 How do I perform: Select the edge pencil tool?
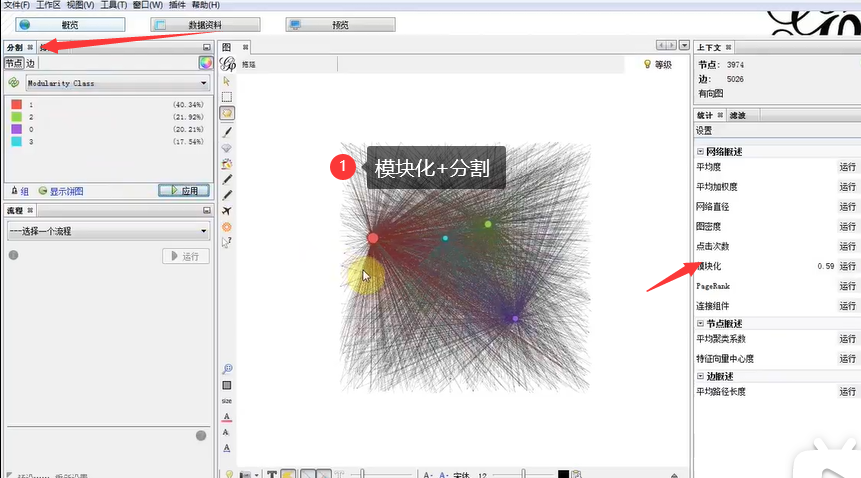pos(227,195)
